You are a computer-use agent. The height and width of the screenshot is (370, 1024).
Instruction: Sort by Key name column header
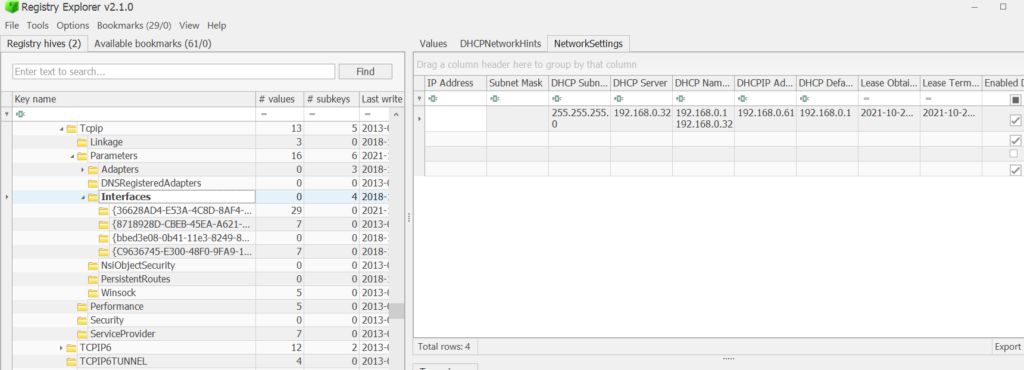133,99
